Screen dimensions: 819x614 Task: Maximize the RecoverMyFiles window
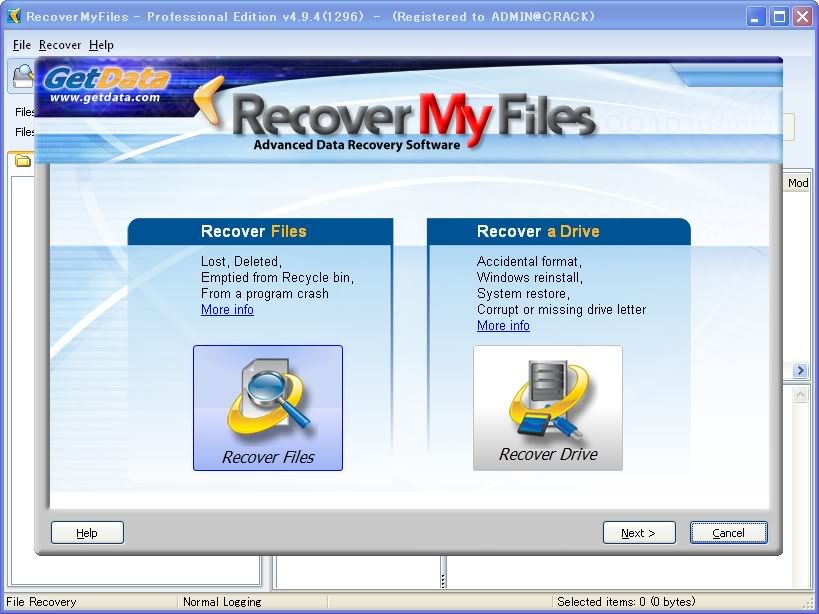click(x=779, y=17)
